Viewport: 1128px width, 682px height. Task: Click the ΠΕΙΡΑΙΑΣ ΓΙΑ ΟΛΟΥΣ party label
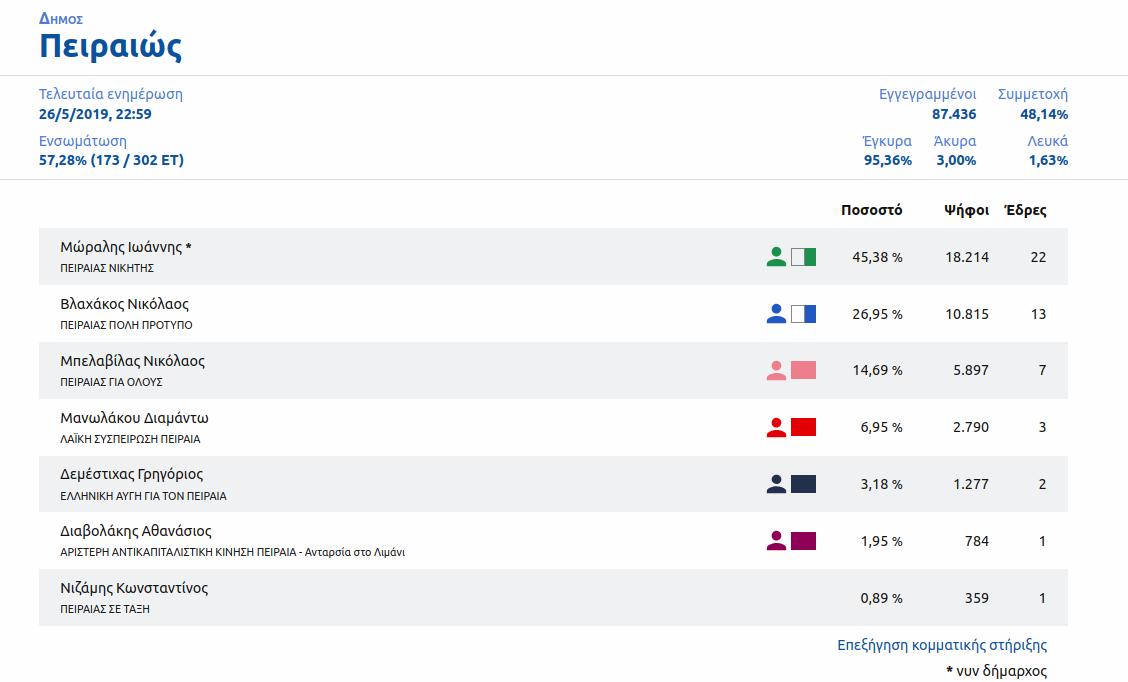tap(112, 382)
